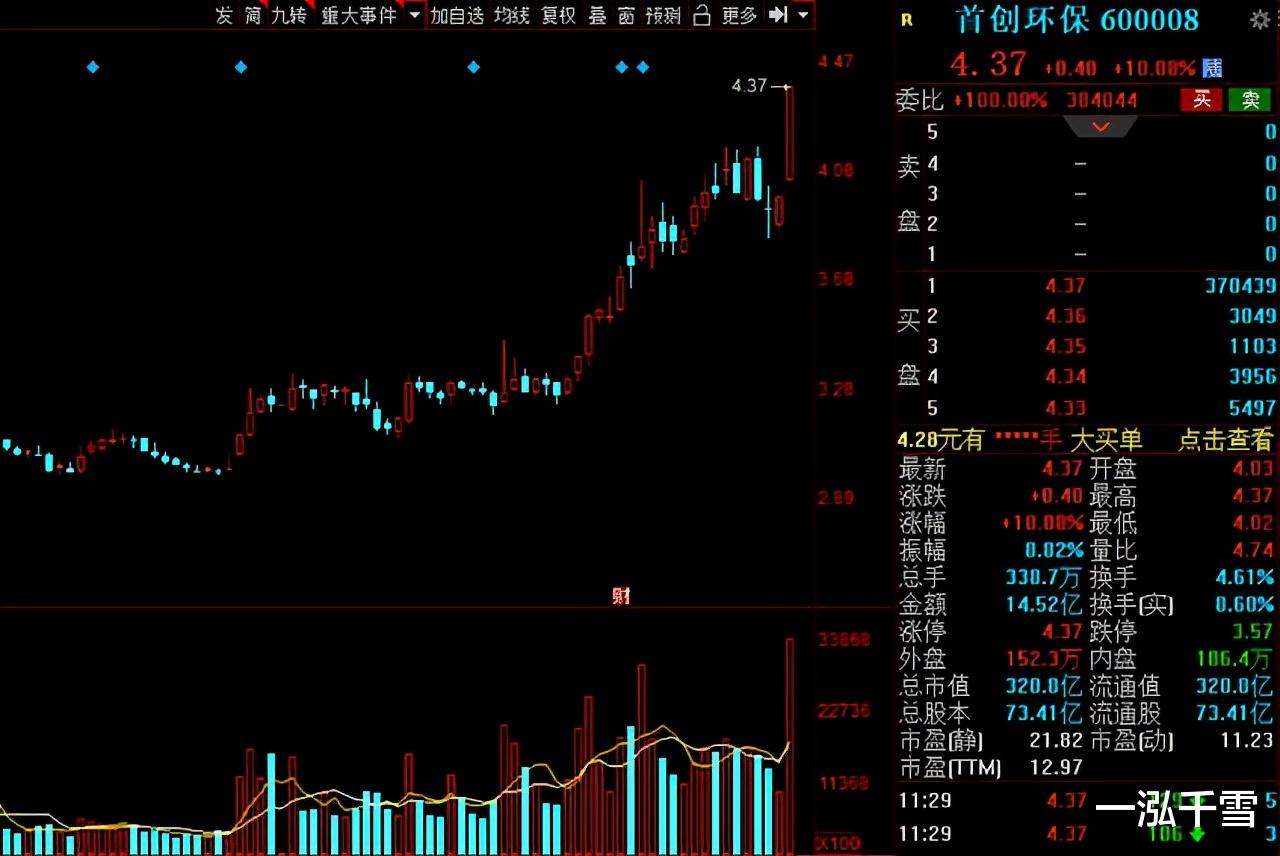Click 点击查看 link
The image size is (1280, 856).
1226,439
